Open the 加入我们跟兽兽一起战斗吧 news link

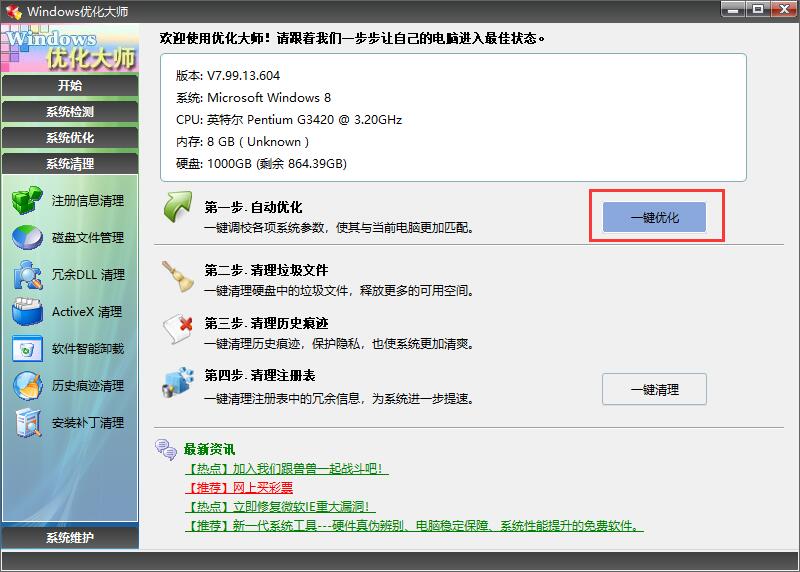click(x=287, y=468)
